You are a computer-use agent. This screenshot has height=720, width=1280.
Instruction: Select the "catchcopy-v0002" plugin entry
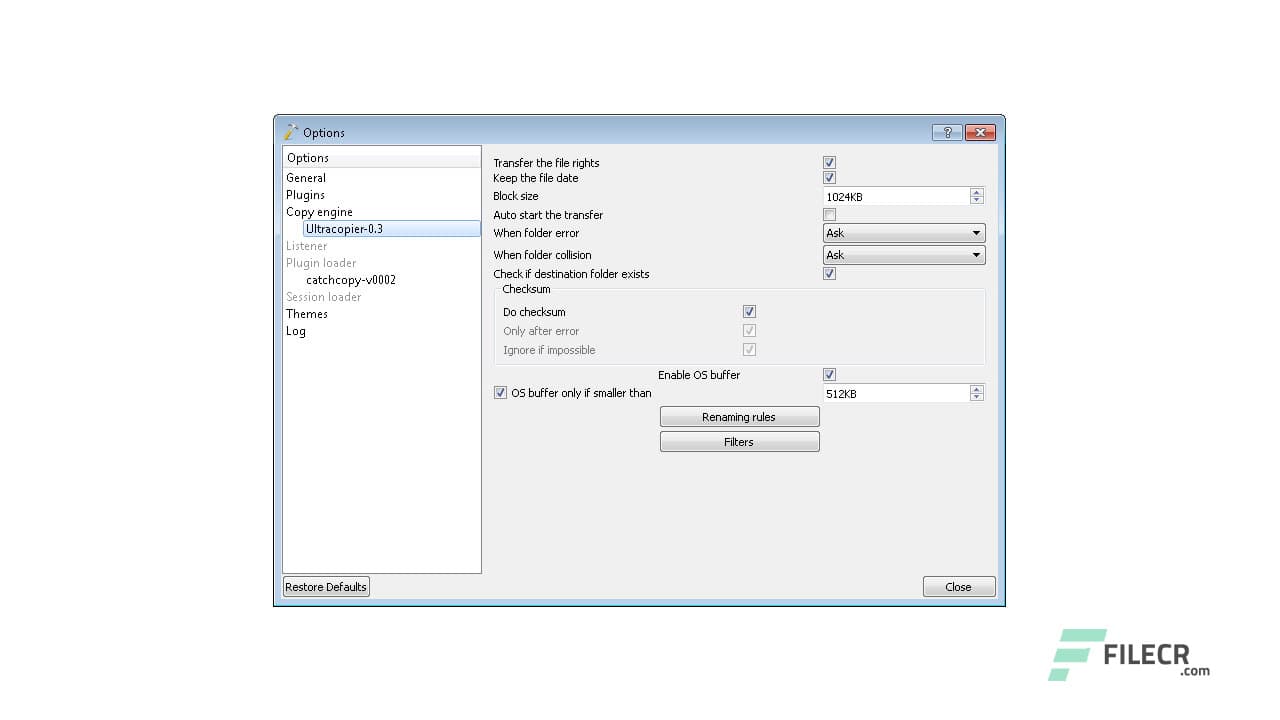point(350,279)
